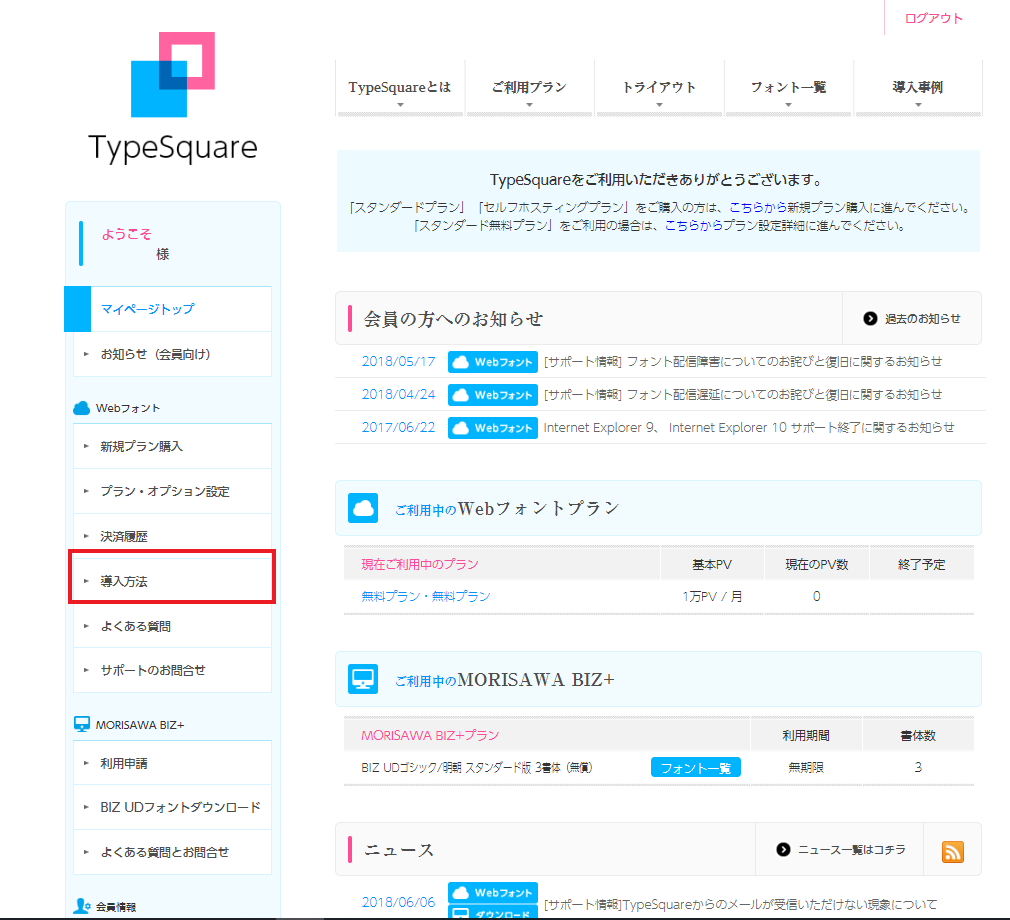This screenshot has height=920, width=1010.
Task: Click the Webフォント badge for 2018/04/24
Action: click(x=493, y=395)
